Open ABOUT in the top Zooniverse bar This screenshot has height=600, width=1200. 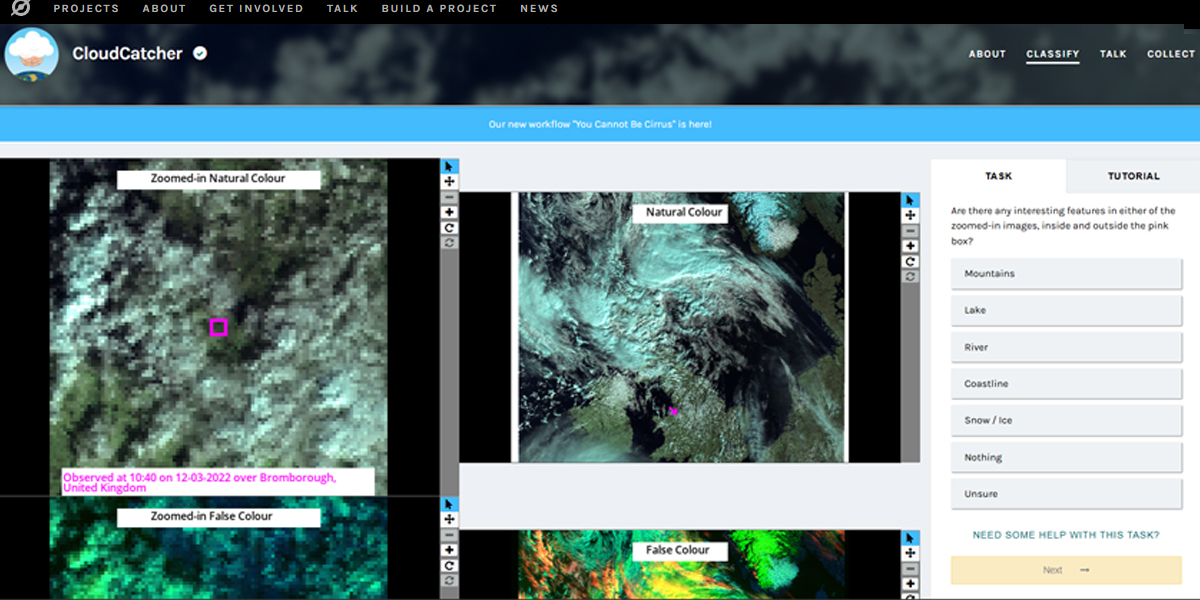164,8
